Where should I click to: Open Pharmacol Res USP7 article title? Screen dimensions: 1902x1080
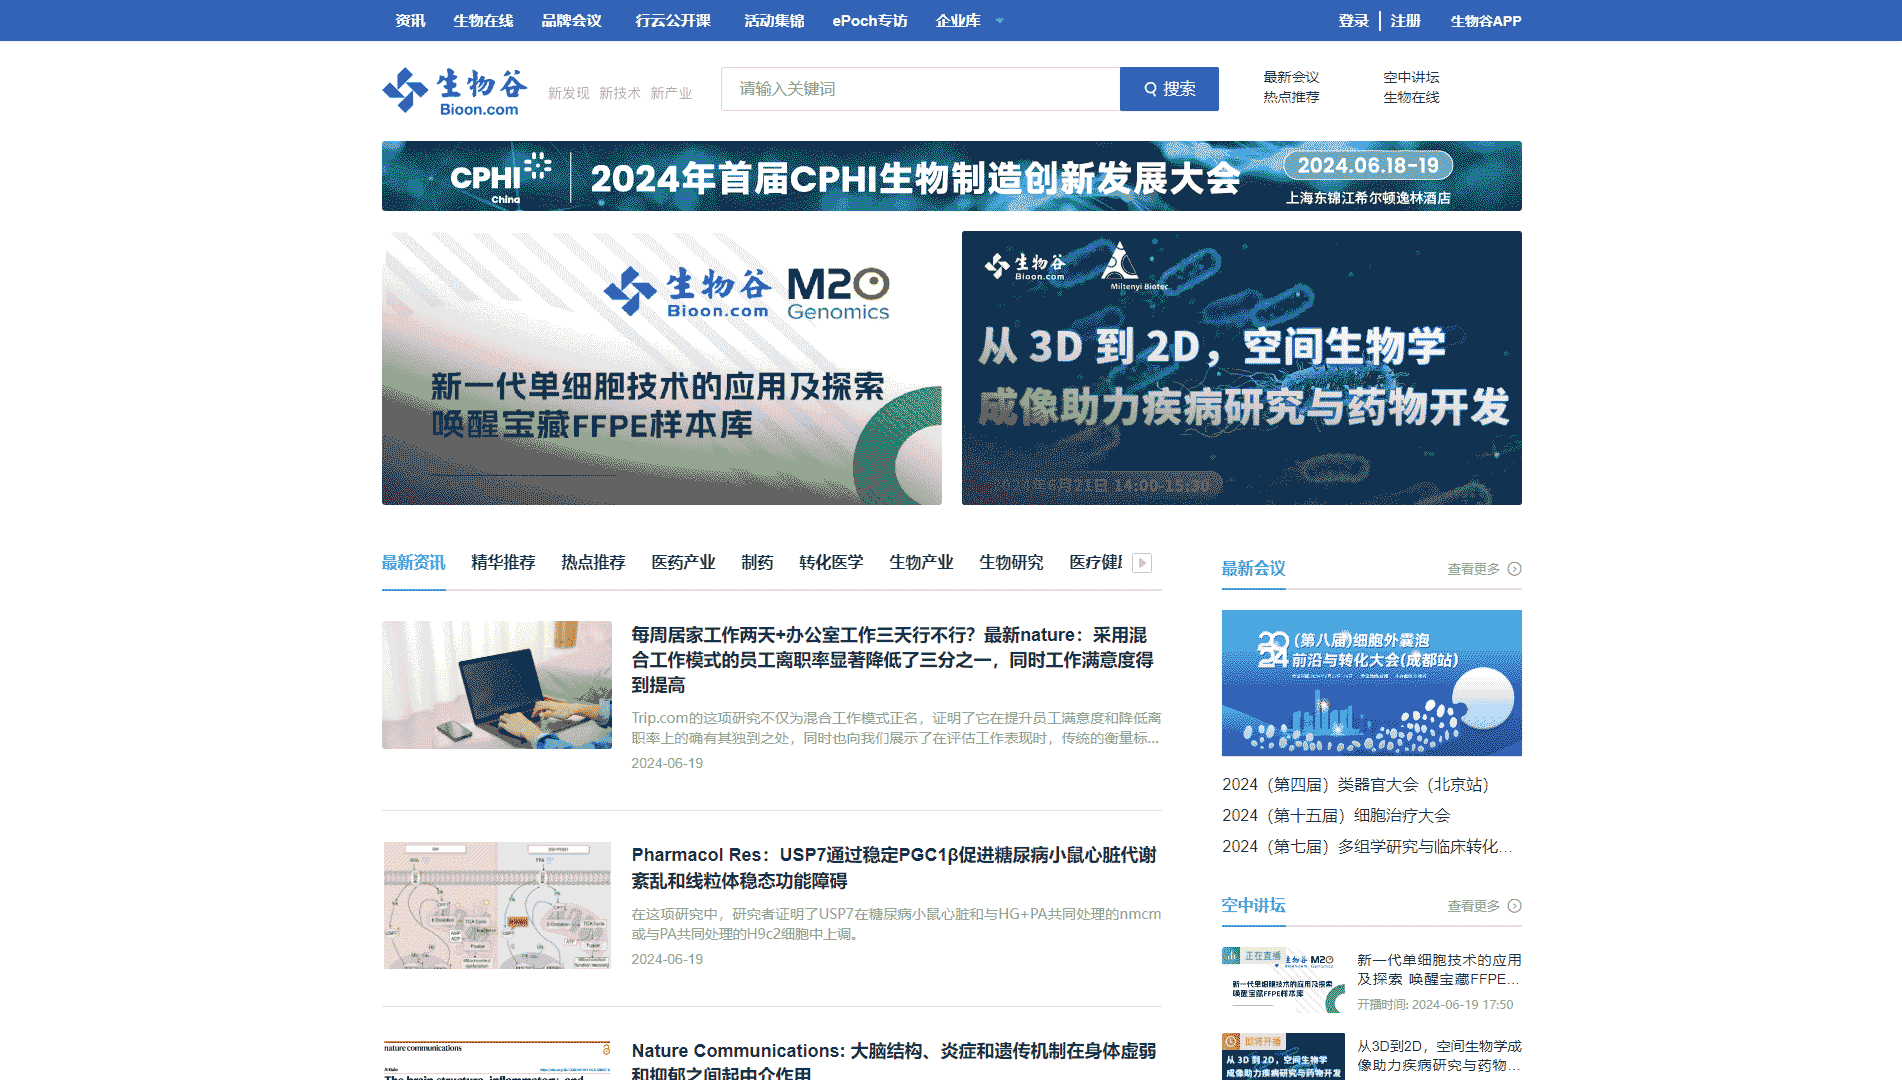tap(893, 868)
